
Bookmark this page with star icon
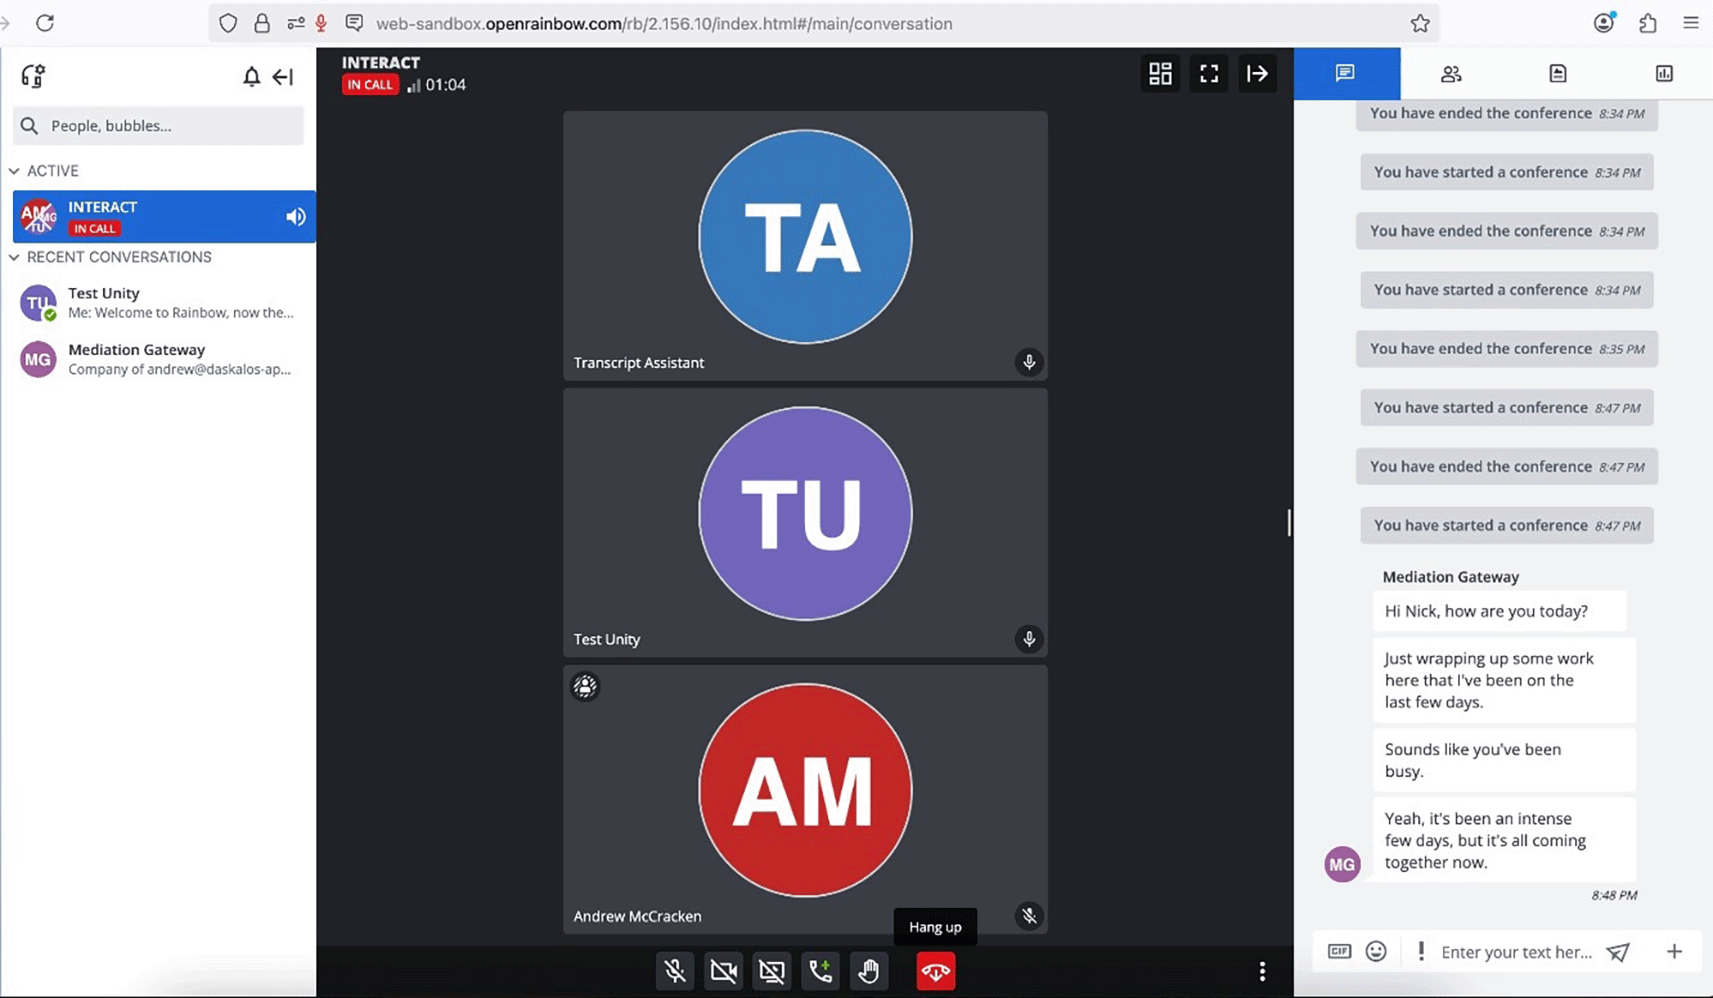pyautogui.click(x=1420, y=23)
